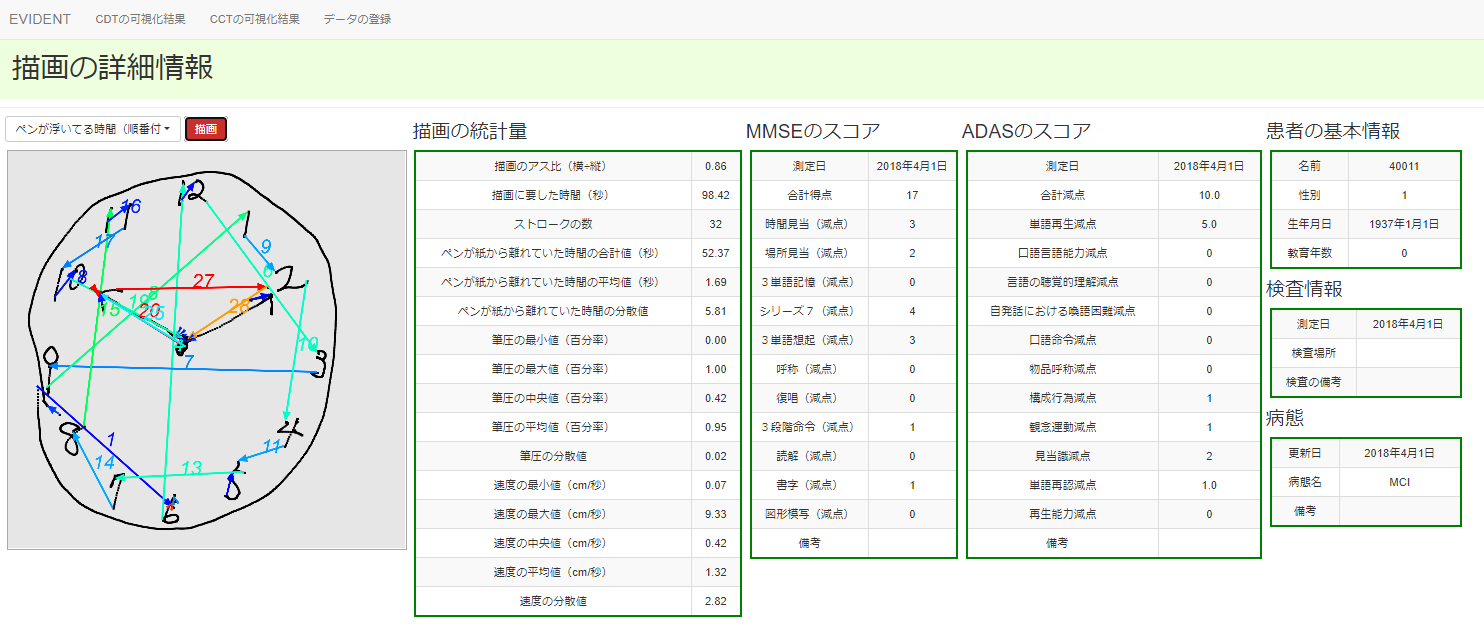Go to the CCTの可視化結果 tab
This screenshot has height=642, width=1484.
coord(254,19)
